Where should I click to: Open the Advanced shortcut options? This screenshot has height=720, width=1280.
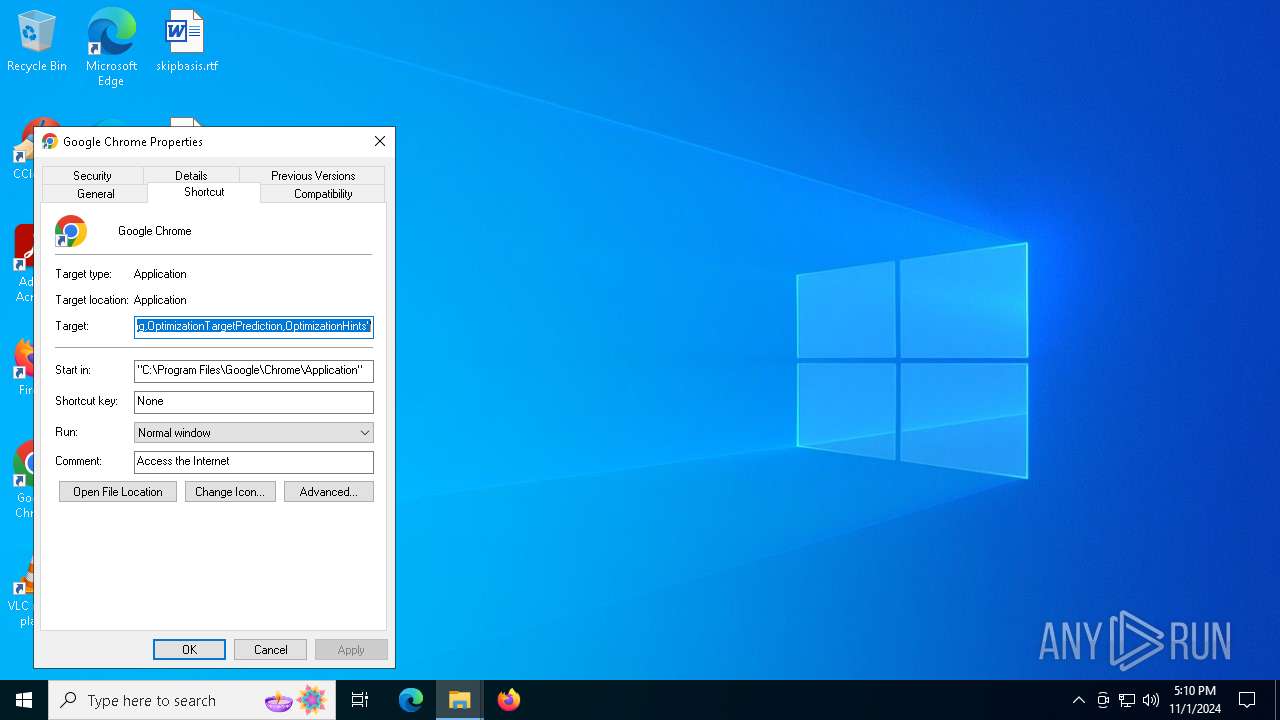click(x=329, y=492)
